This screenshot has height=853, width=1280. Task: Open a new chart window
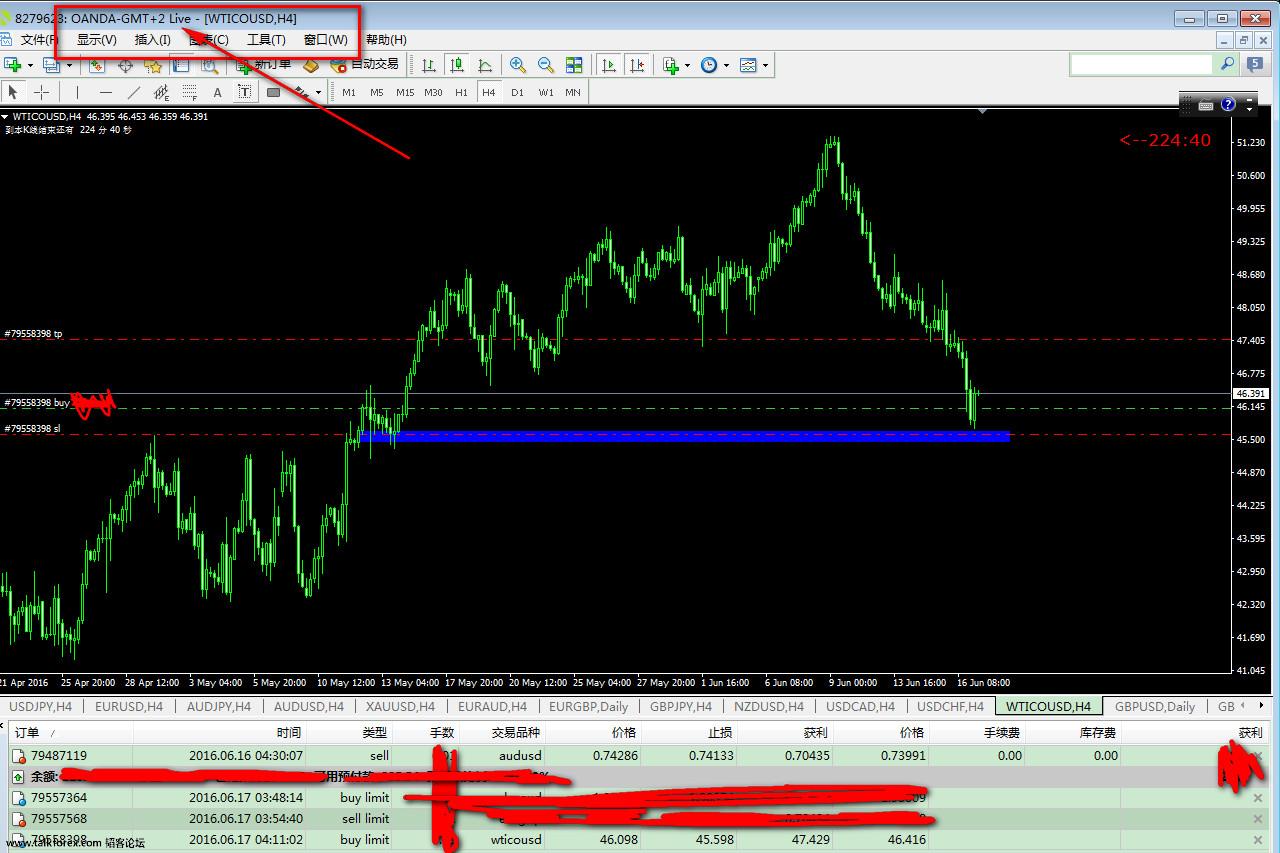pos(14,65)
